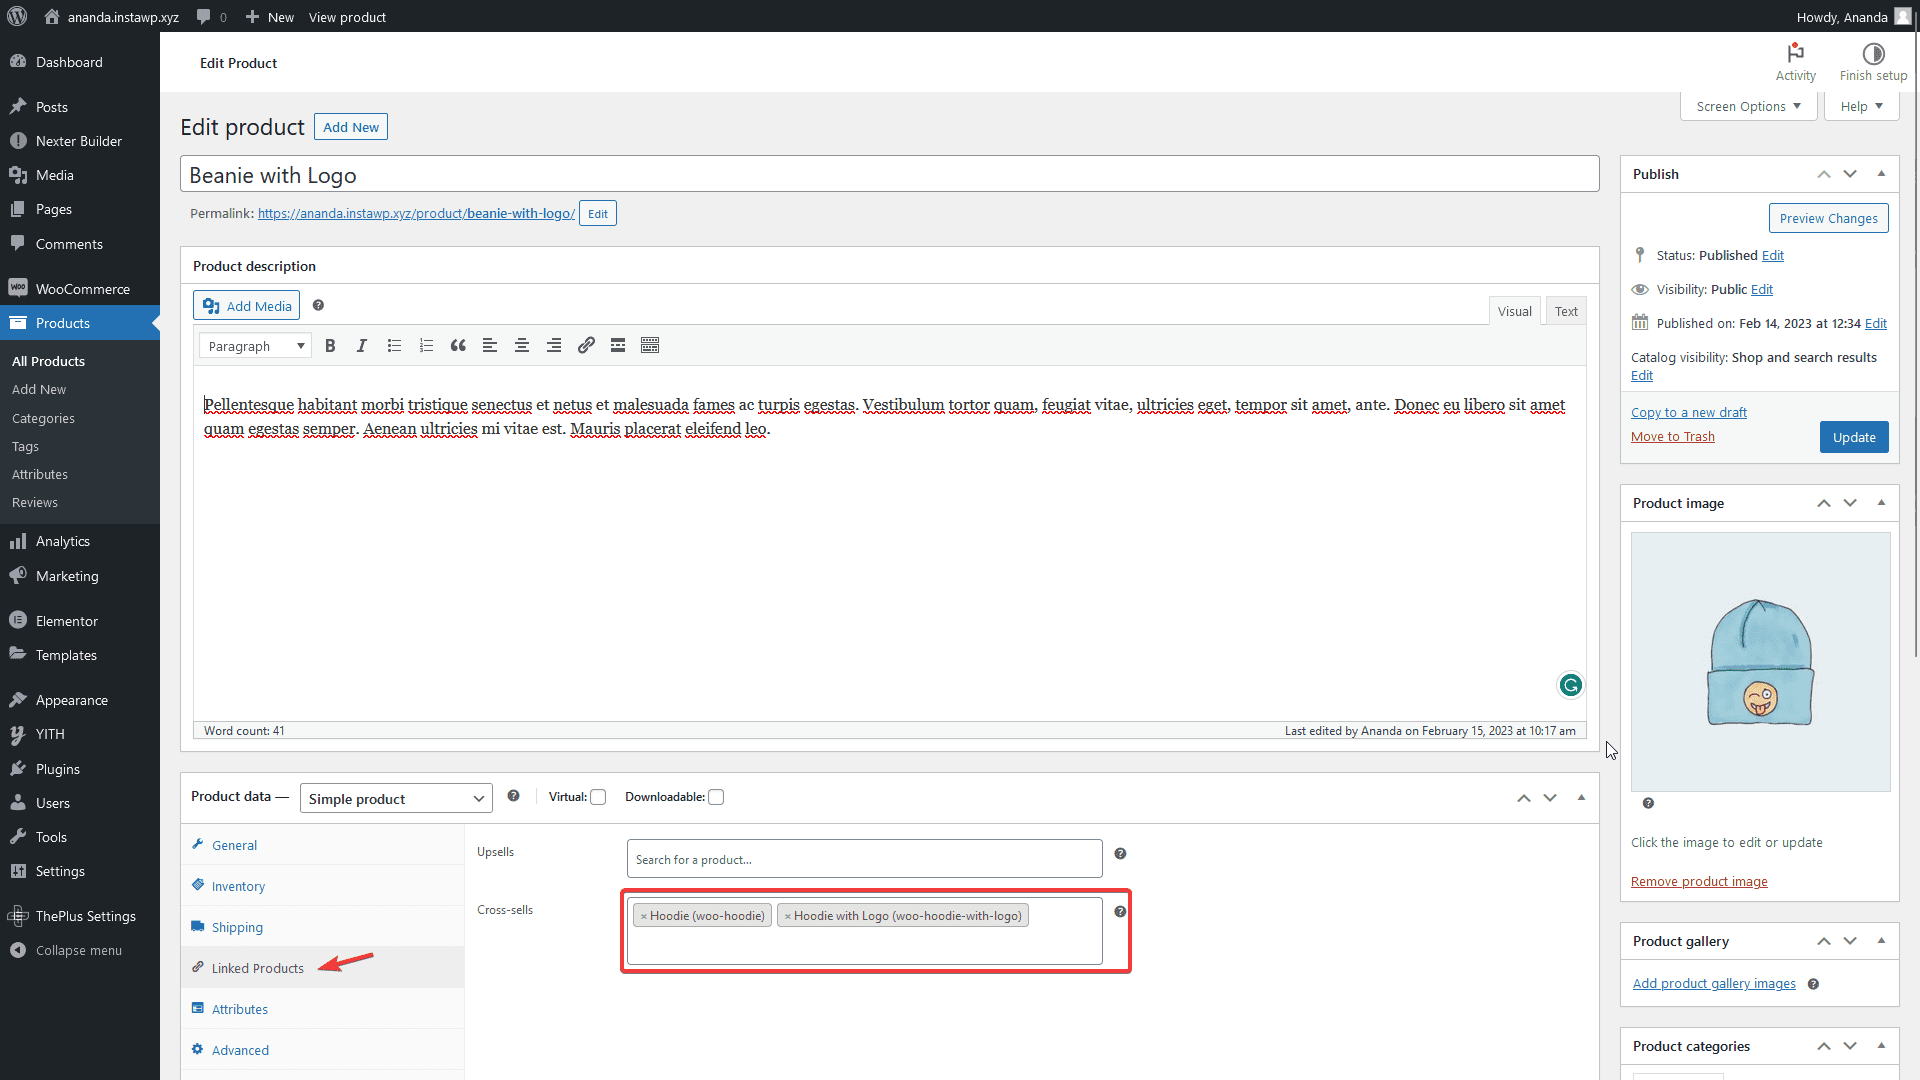Expand the Screen Options panel
1920x1080 pixels.
tap(1747, 106)
